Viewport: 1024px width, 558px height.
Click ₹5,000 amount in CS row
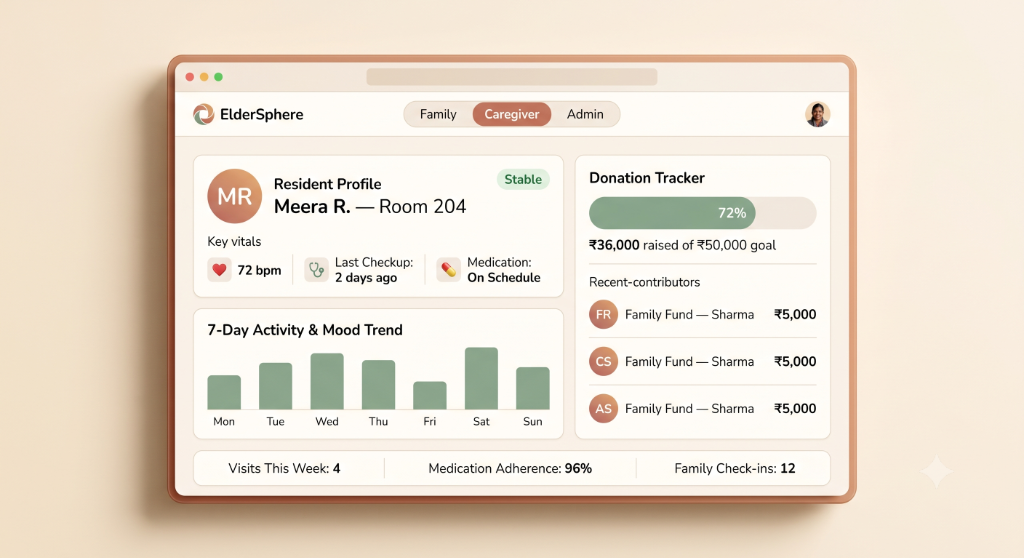click(795, 361)
